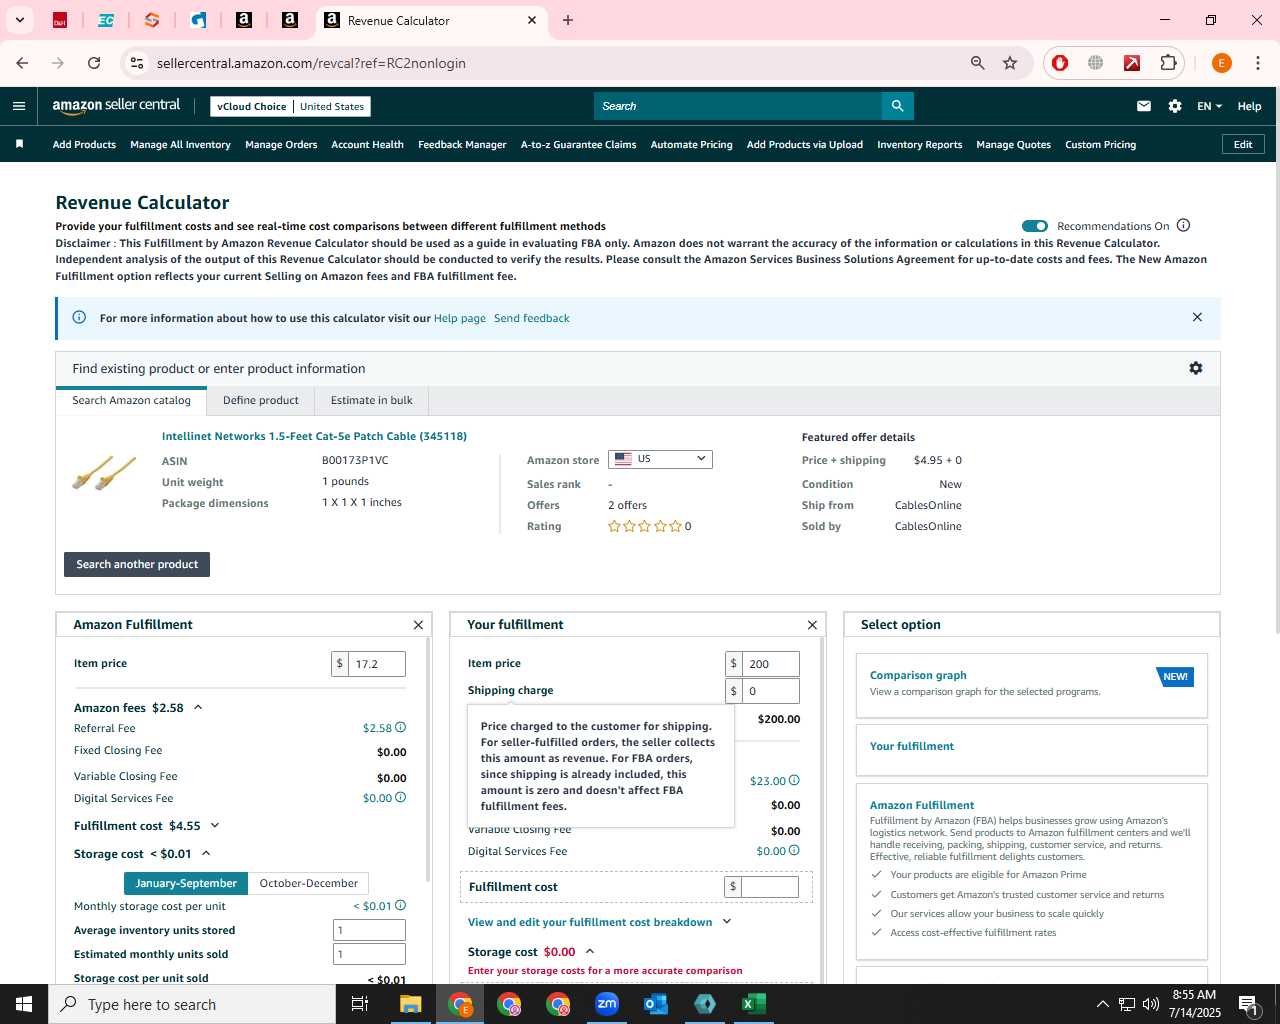Switch to Define product tab
Screen dimensions: 1280x1024
click(260, 400)
